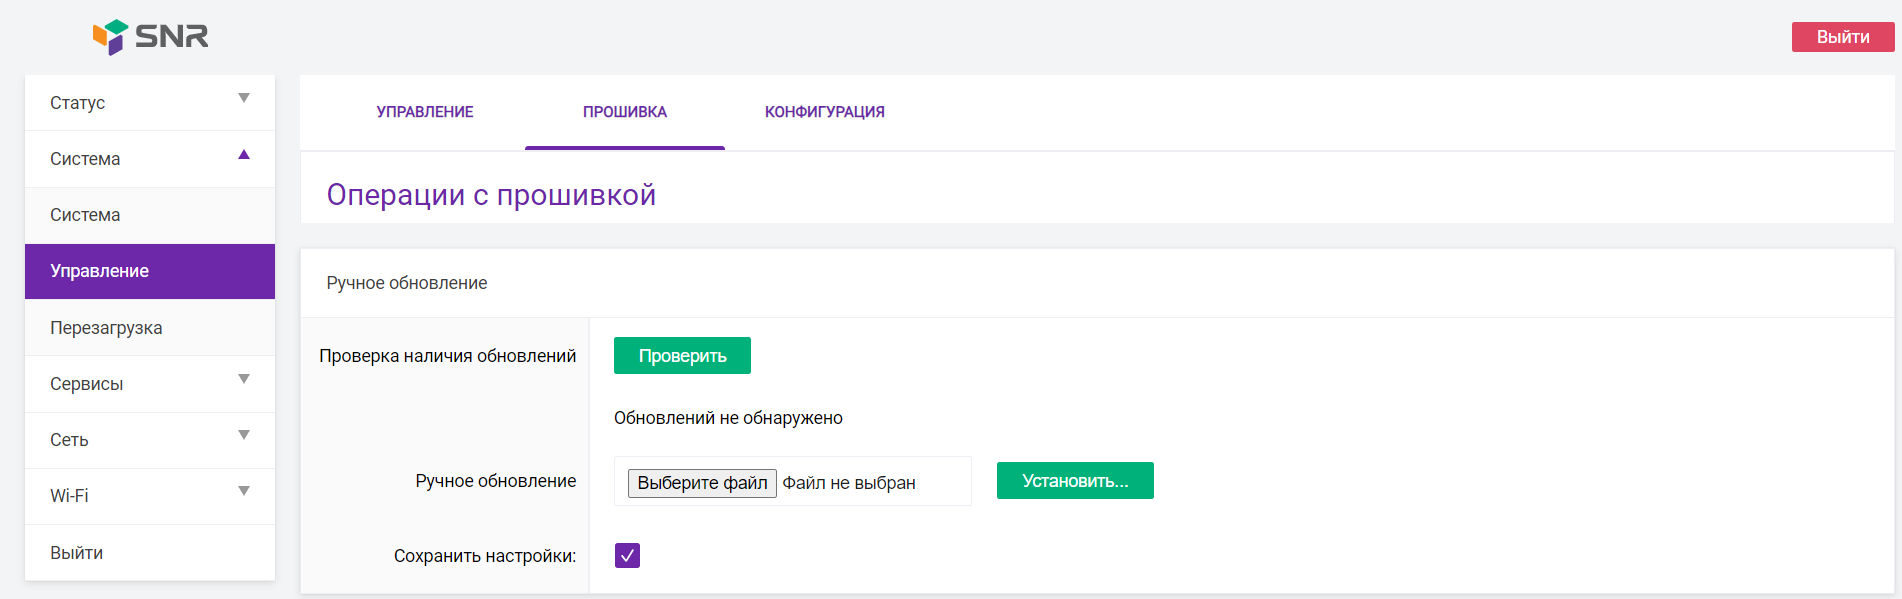Screen dimensions: 1902x599
Task: Expand the Wi-Fi menu arrow
Action: click(243, 491)
